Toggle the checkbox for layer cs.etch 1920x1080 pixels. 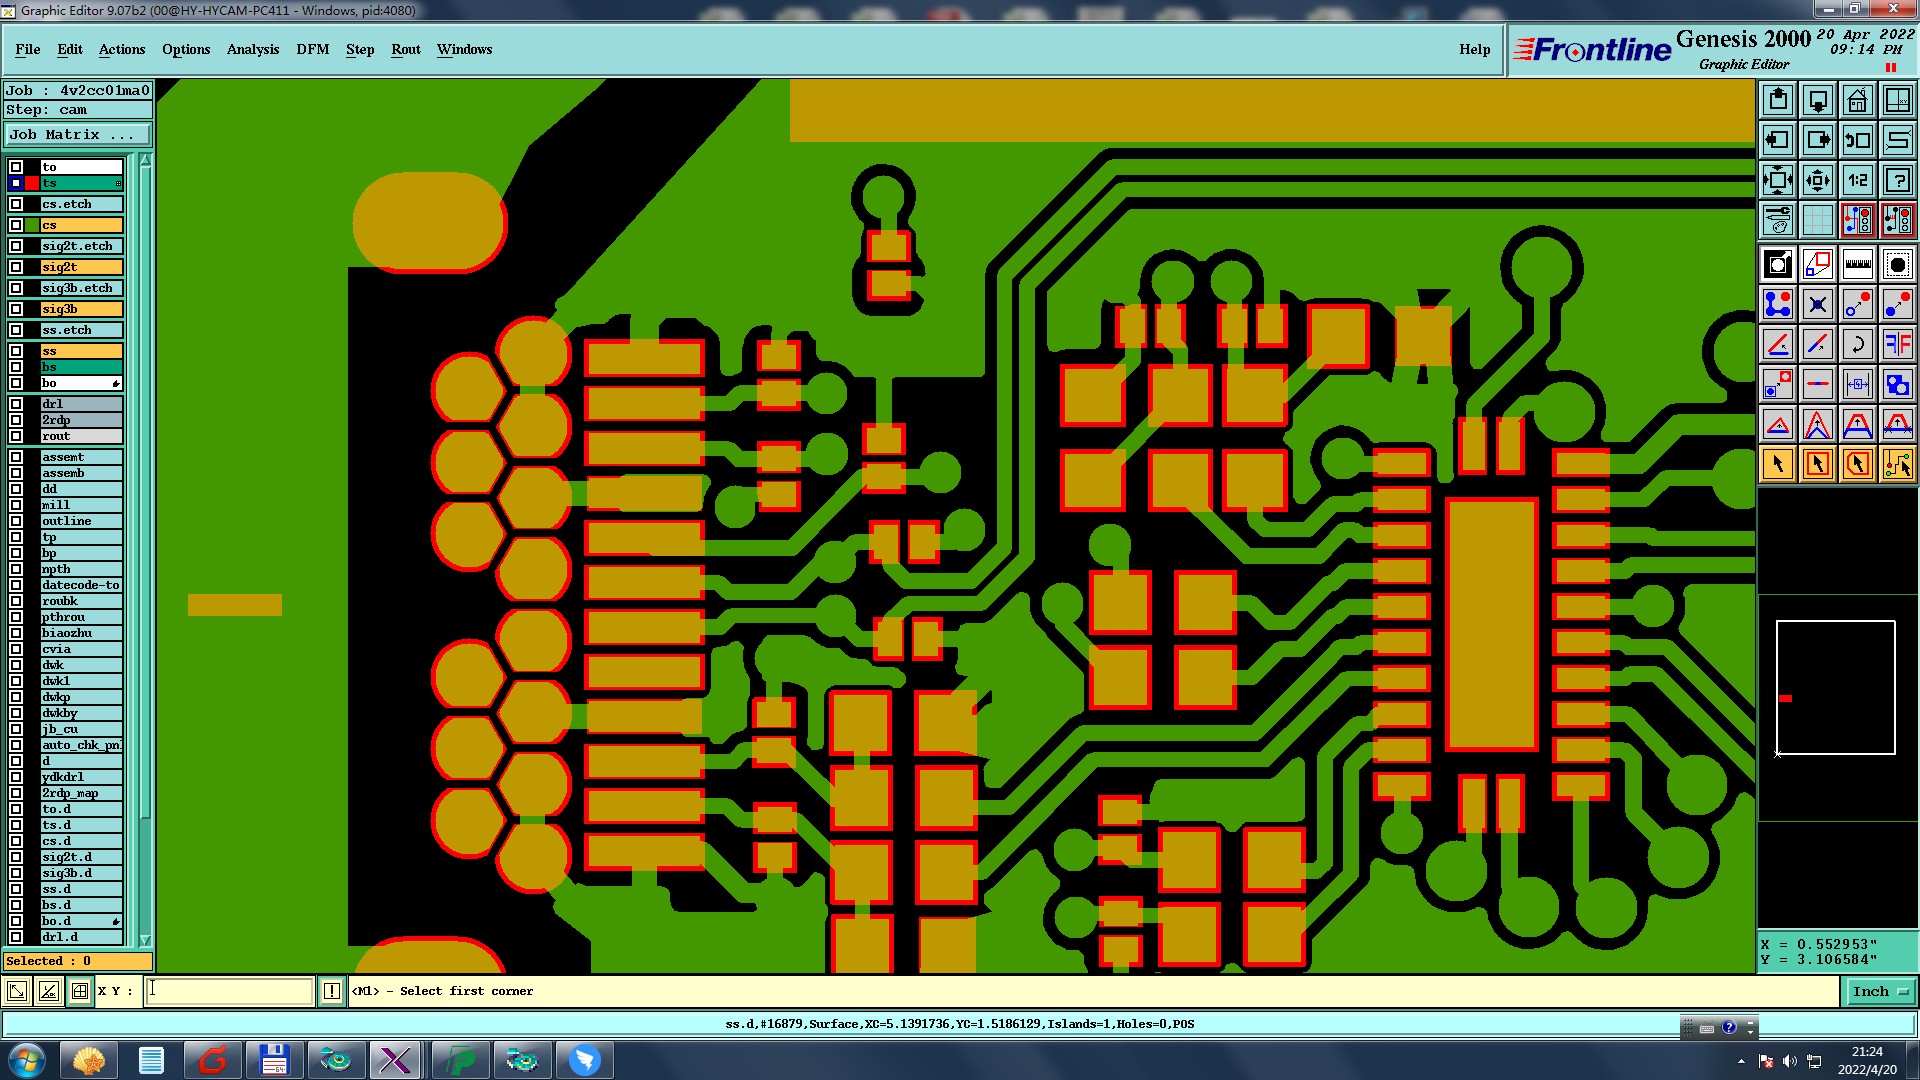[16, 204]
